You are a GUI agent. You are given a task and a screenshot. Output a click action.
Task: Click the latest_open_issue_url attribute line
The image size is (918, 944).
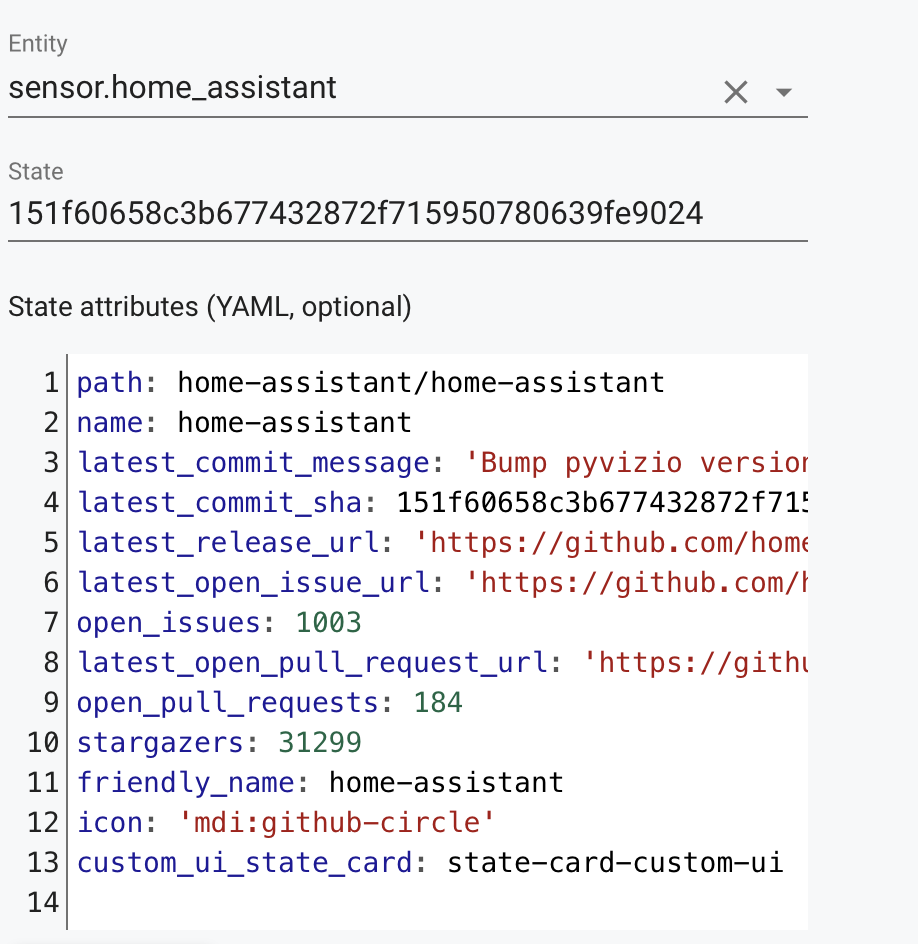pyautogui.click(x=400, y=582)
